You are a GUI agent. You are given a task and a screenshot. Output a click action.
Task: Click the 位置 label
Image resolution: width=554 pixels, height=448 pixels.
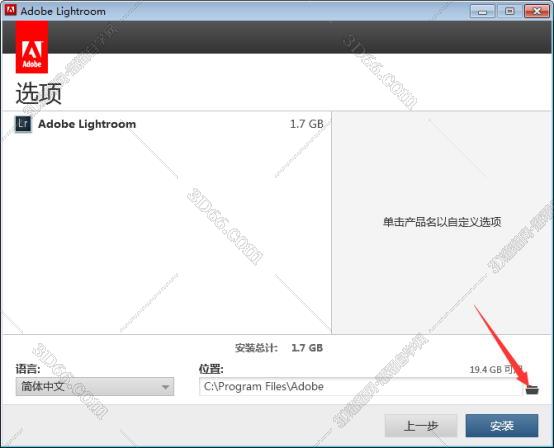[211, 369]
